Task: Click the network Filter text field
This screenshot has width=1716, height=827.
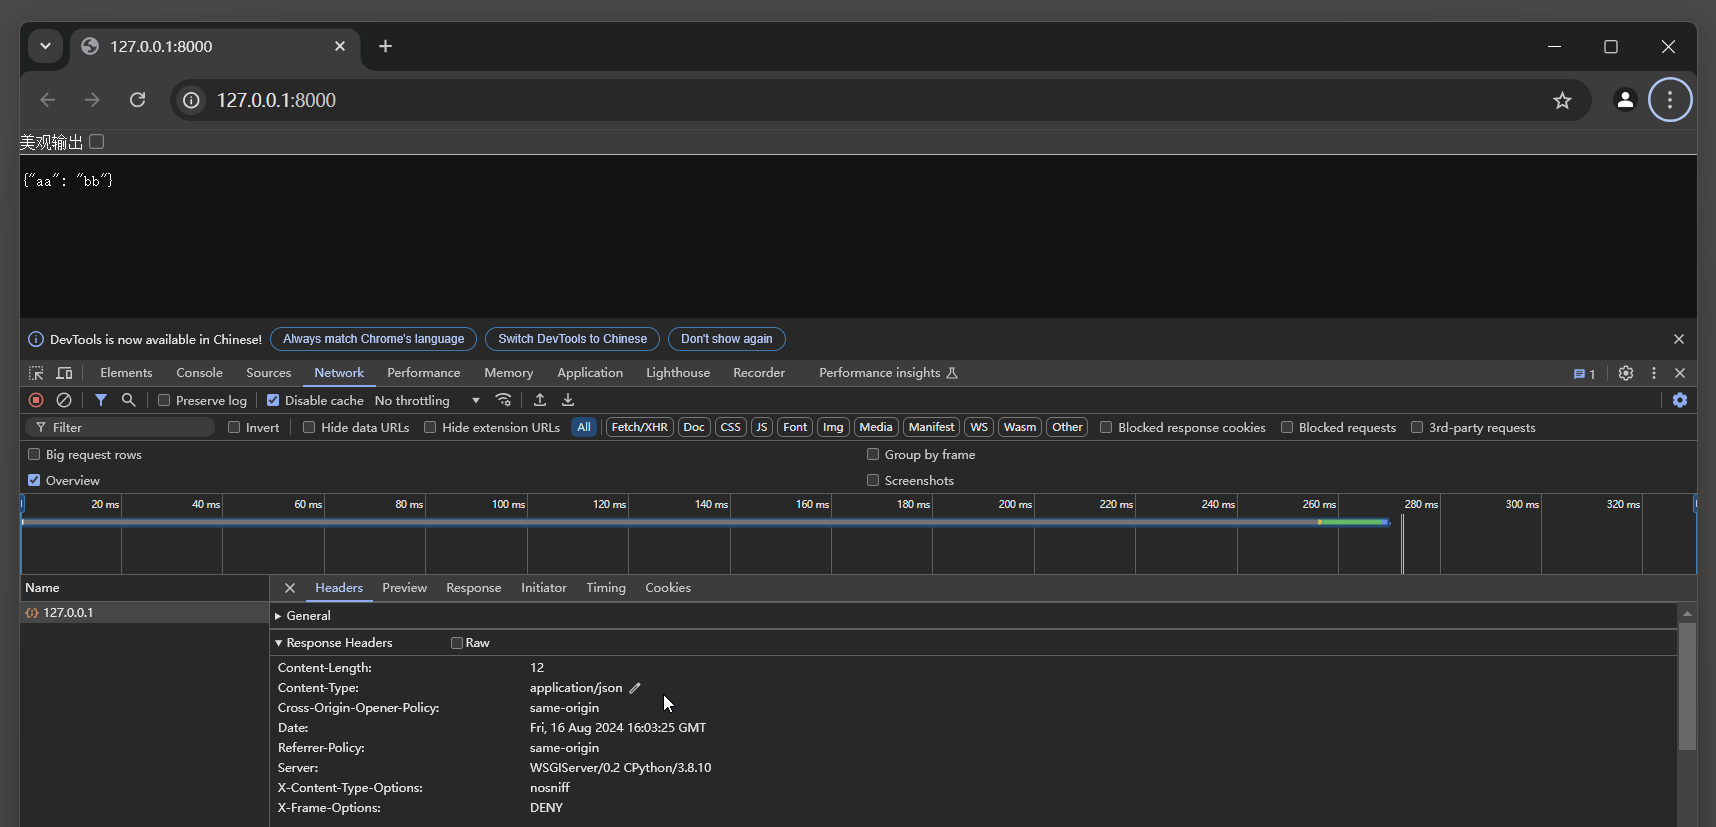Action: 120,427
